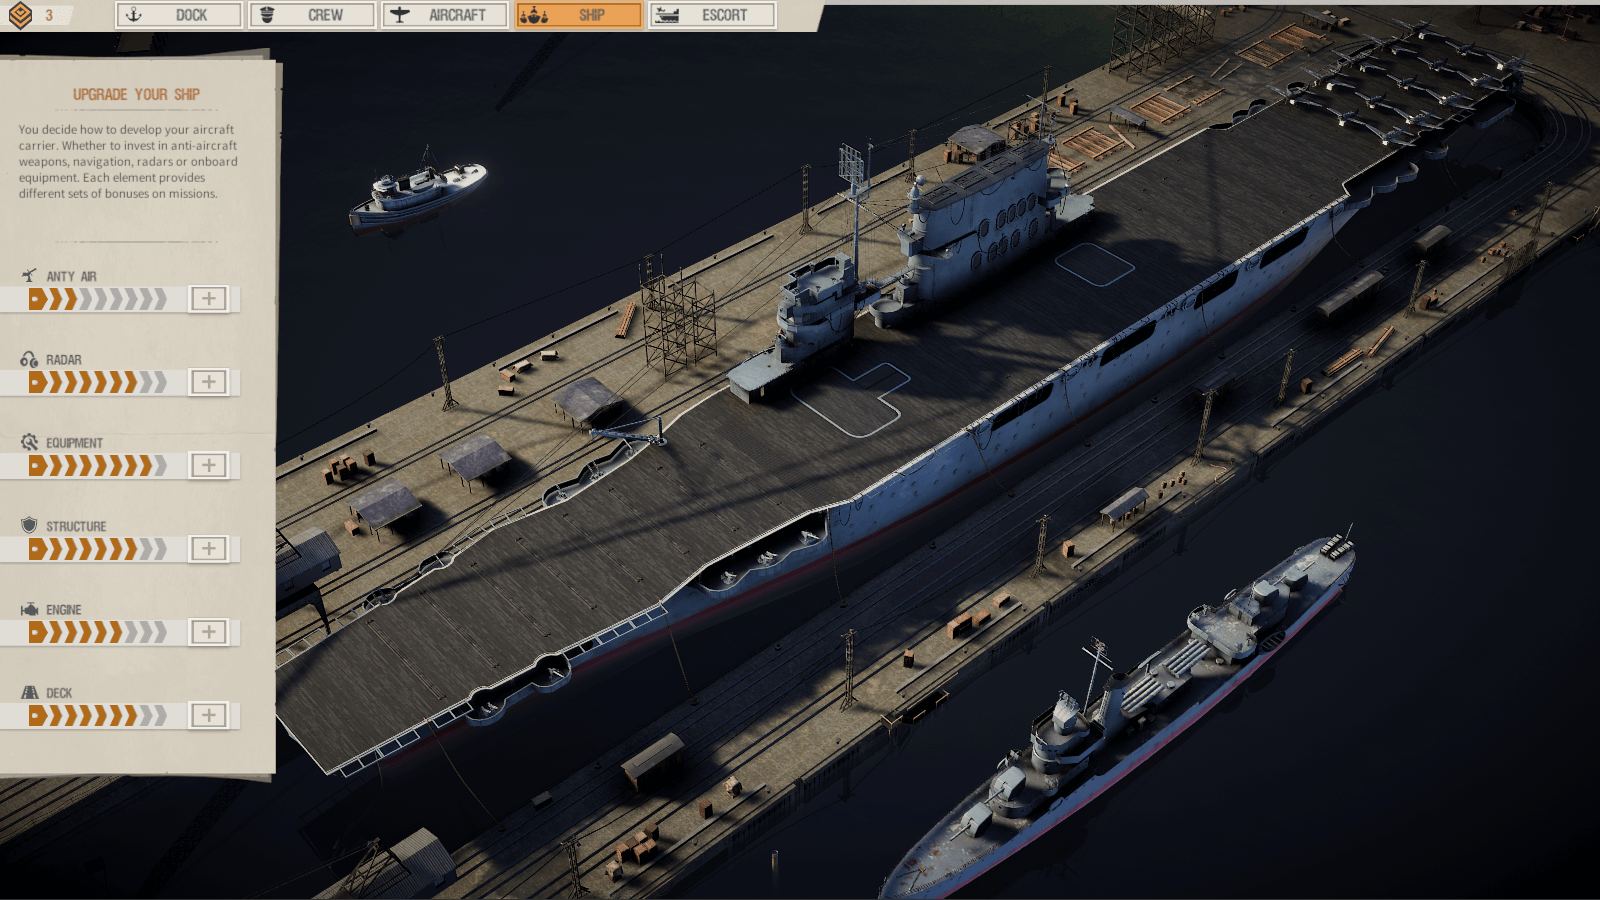Click the Structure shield icon
The width and height of the screenshot is (1600, 900).
[x=29, y=525]
